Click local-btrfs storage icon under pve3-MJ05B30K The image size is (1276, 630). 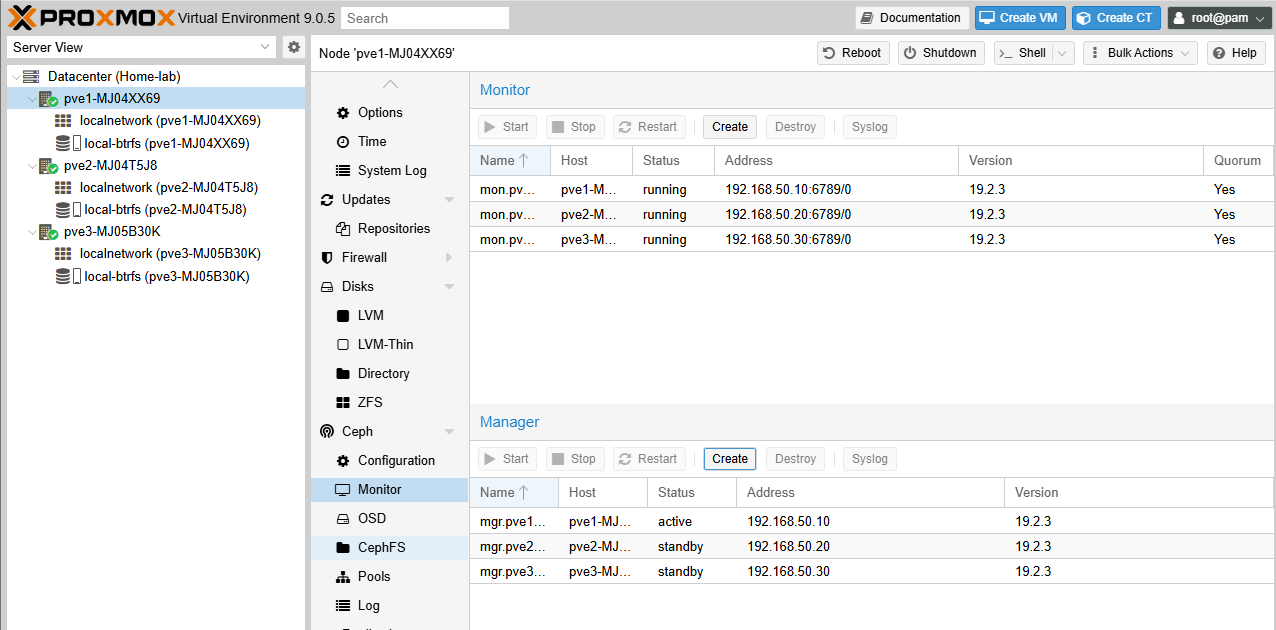point(67,276)
